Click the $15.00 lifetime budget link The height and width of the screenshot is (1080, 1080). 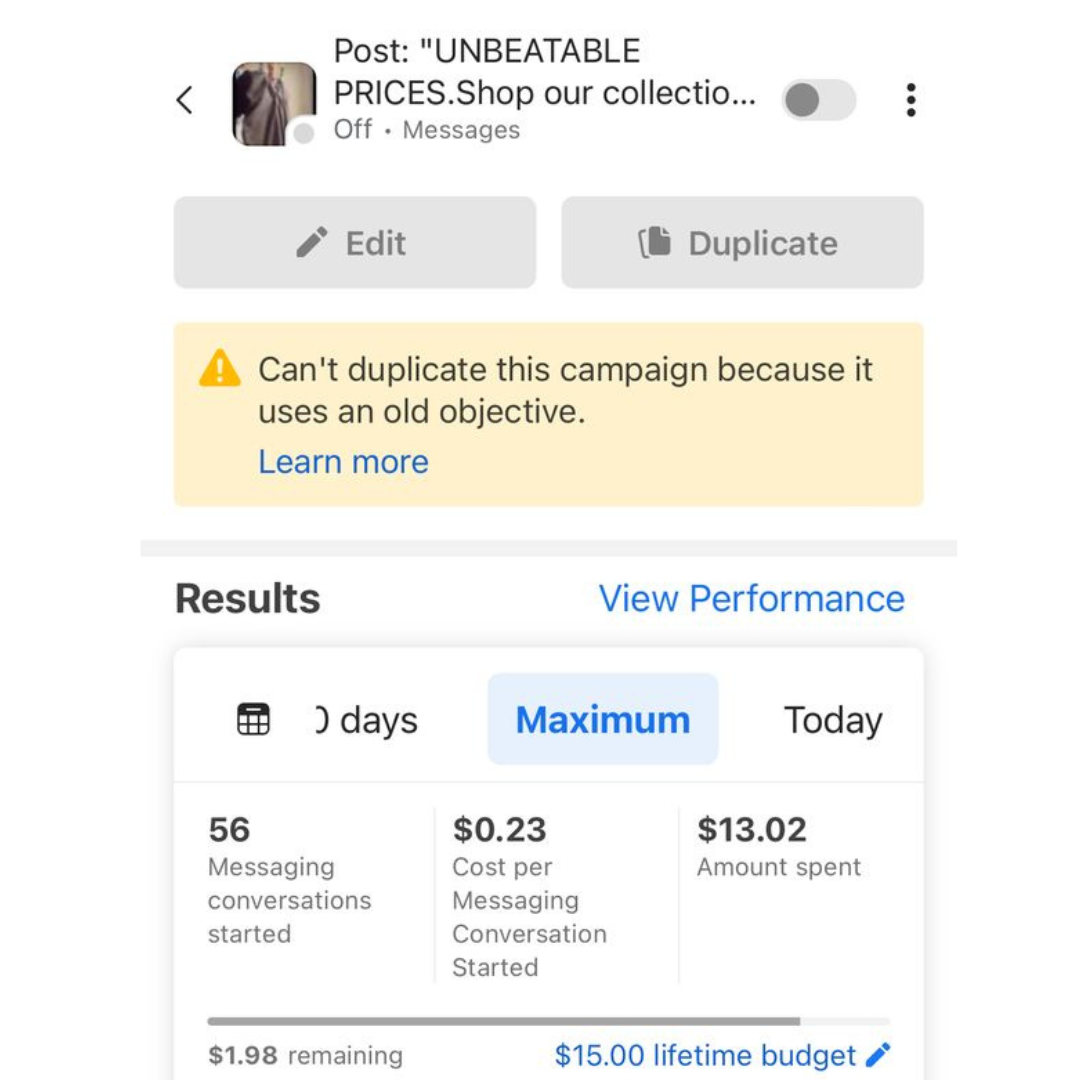[705, 1055]
